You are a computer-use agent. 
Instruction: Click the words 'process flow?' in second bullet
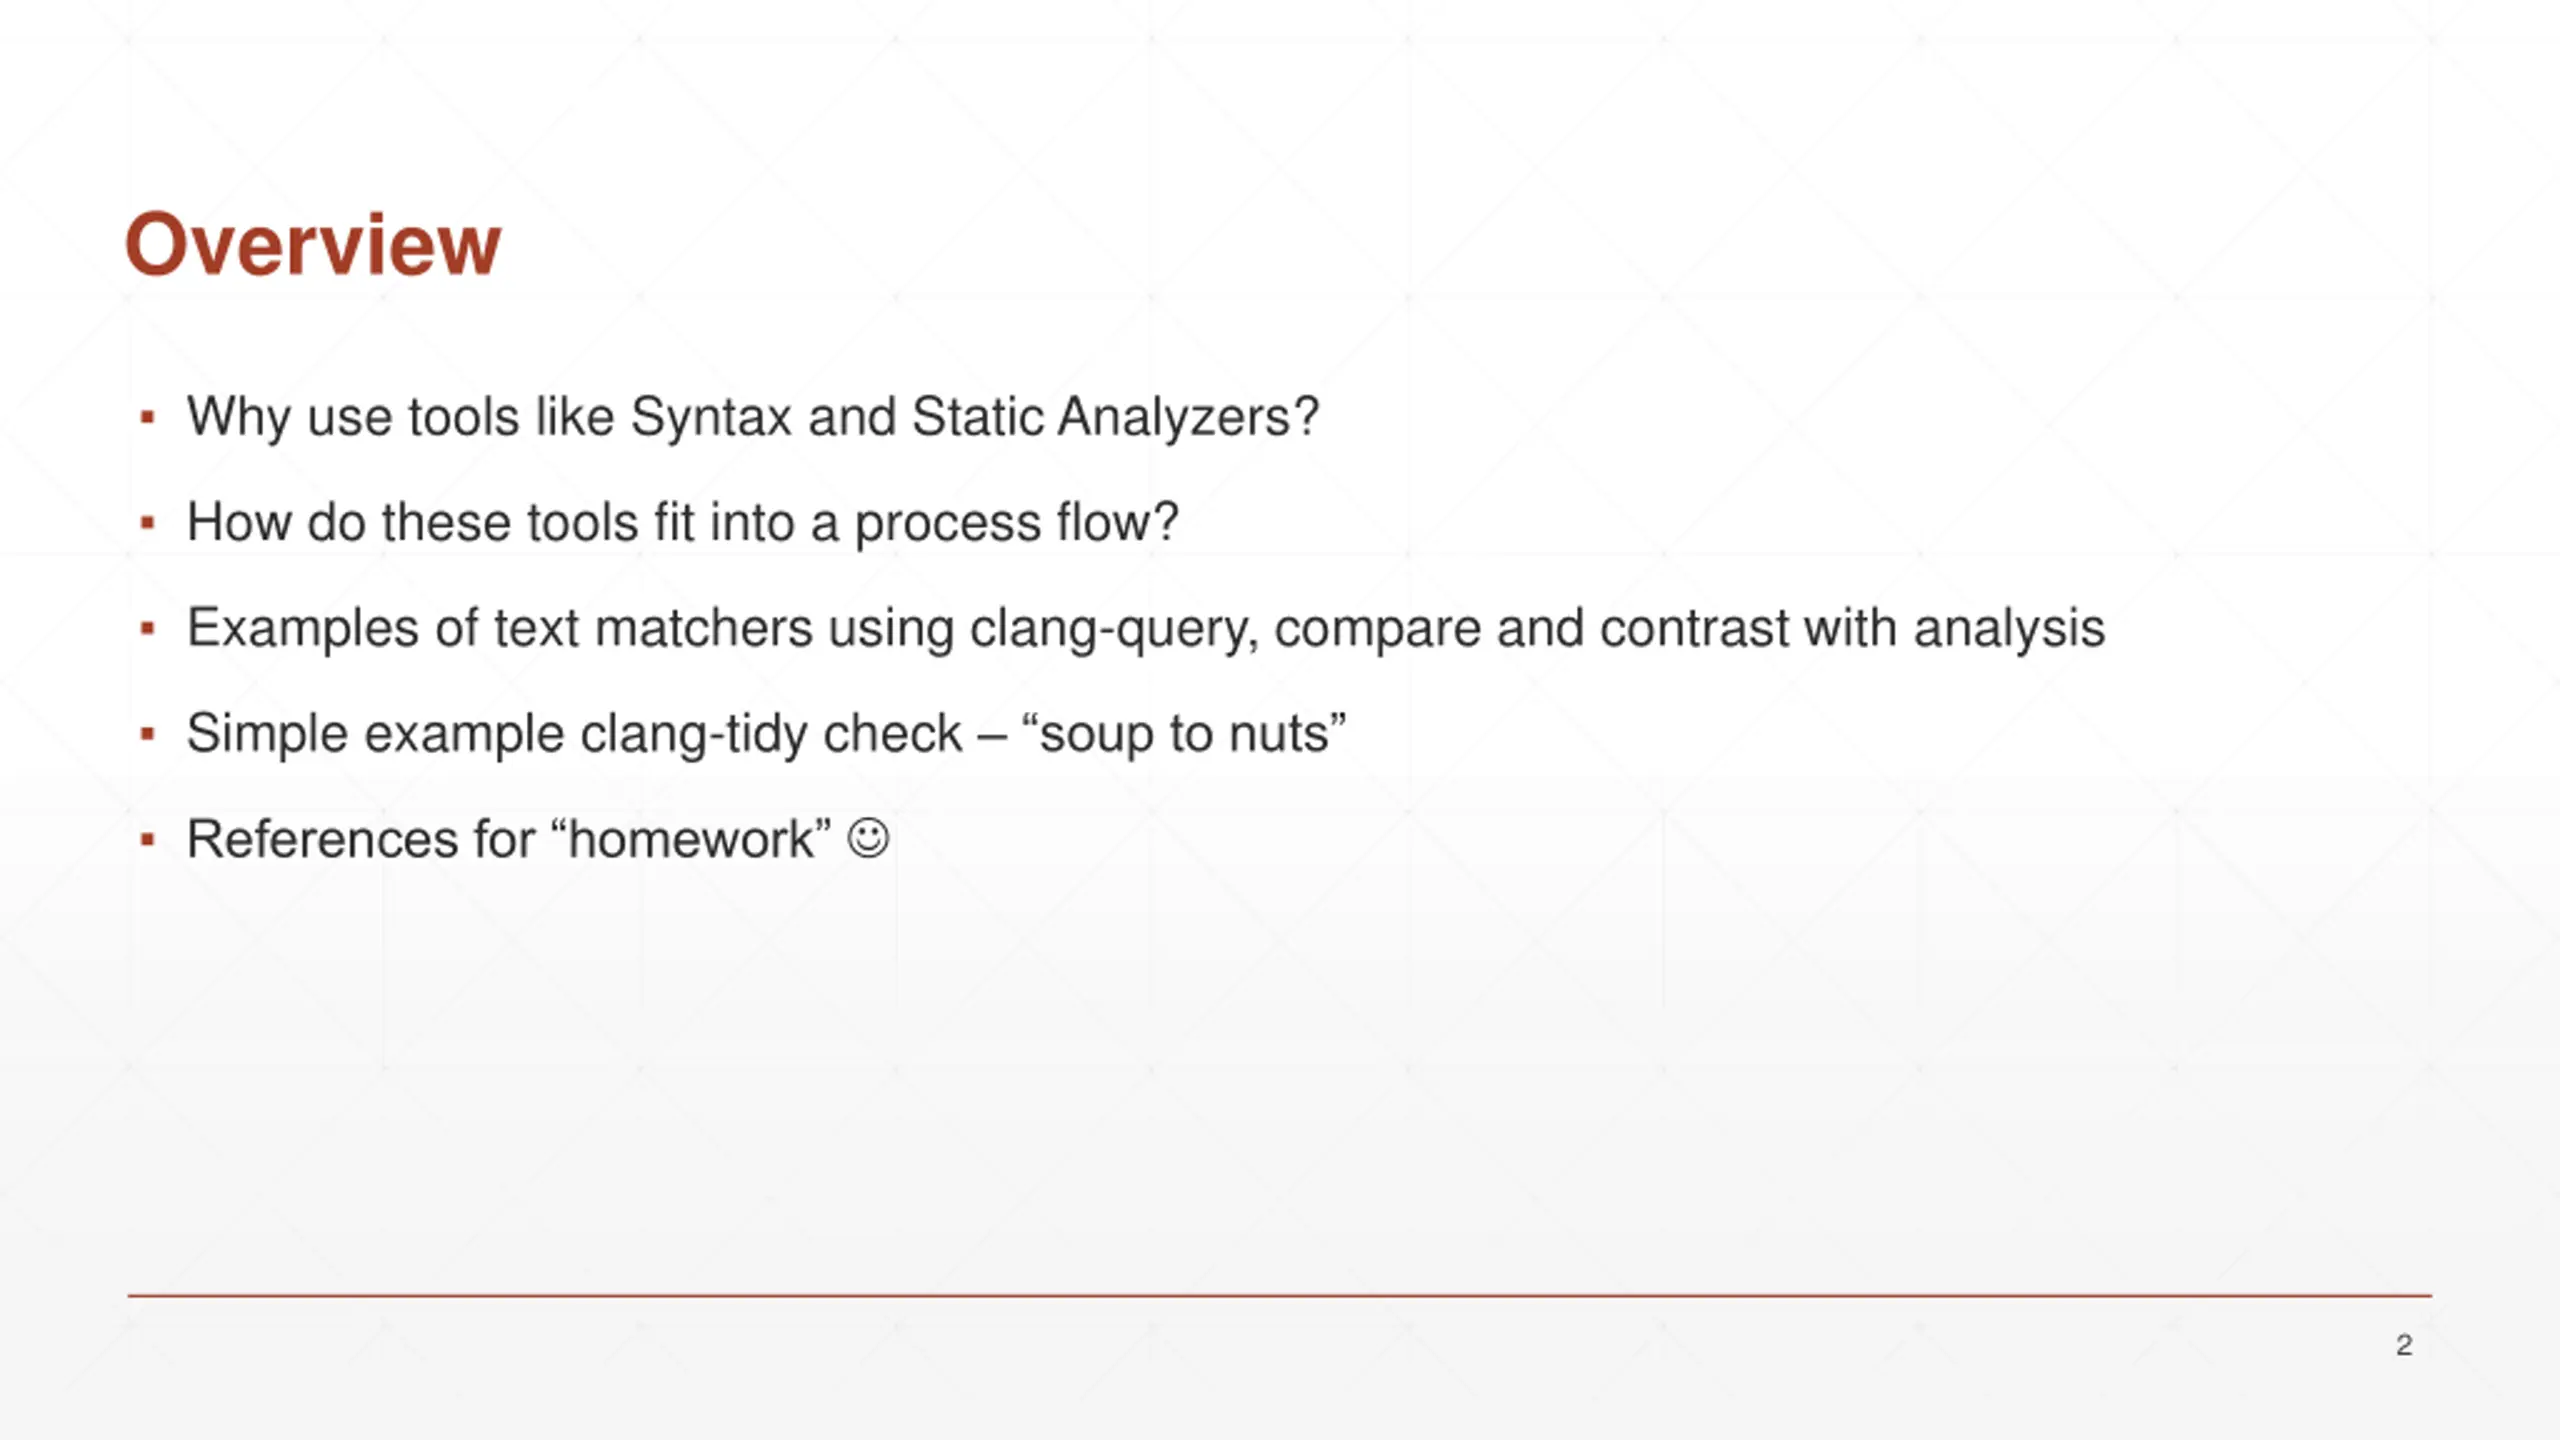pyautogui.click(x=1017, y=524)
